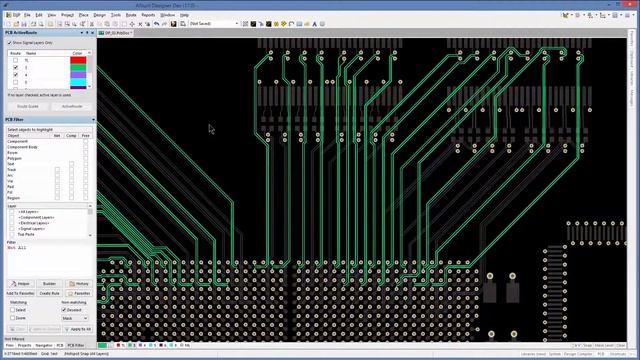The image size is (640, 360).
Task: Enable the Matching Select checkbox
Action: pyautogui.click(x=12, y=310)
